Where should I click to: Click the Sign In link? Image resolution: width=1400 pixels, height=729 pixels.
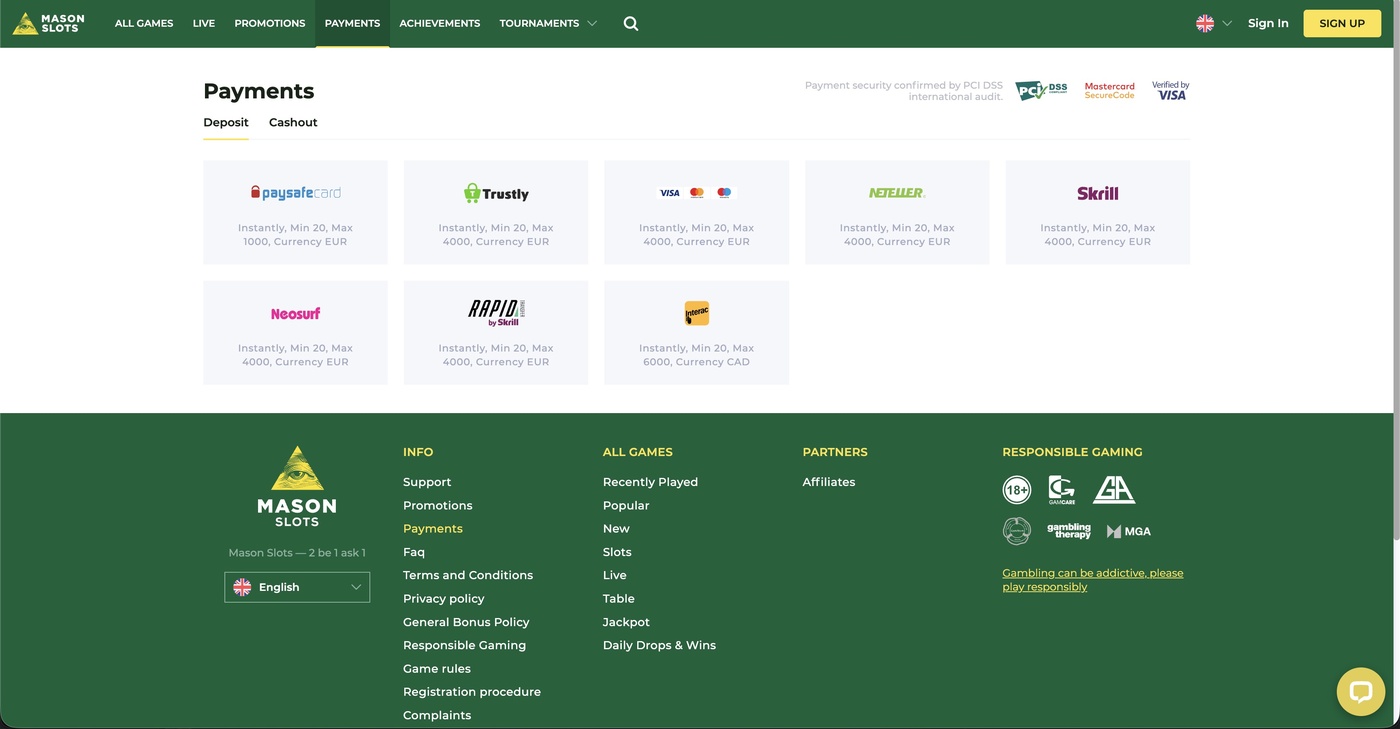click(1268, 23)
